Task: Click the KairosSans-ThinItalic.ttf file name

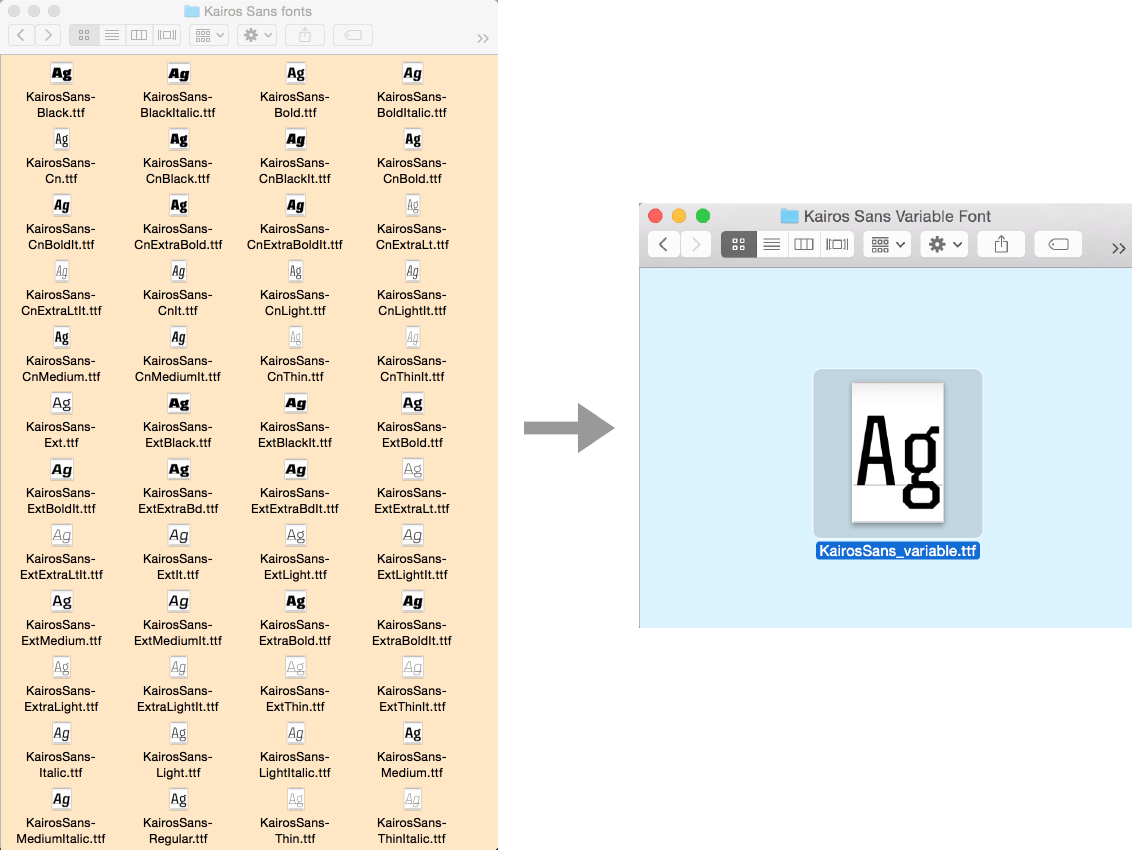Action: 412,831
